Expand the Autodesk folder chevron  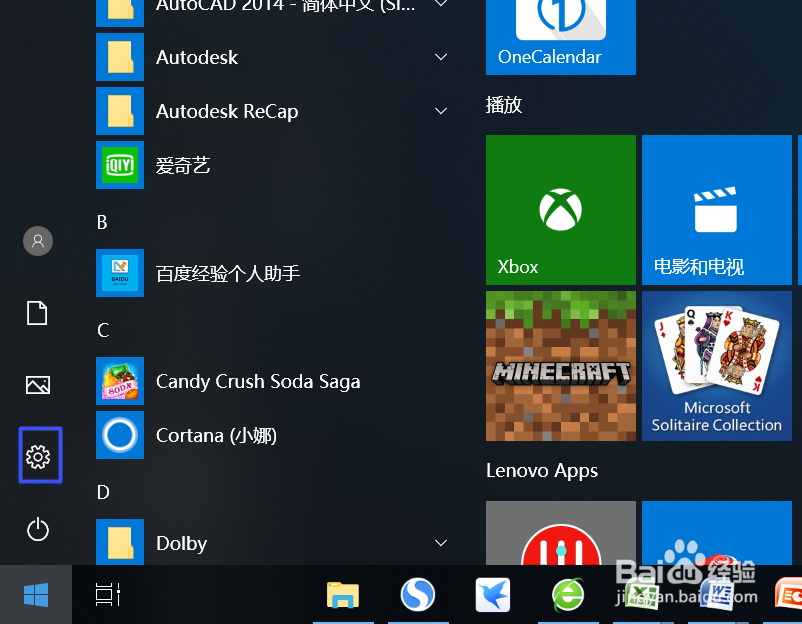tap(441, 57)
